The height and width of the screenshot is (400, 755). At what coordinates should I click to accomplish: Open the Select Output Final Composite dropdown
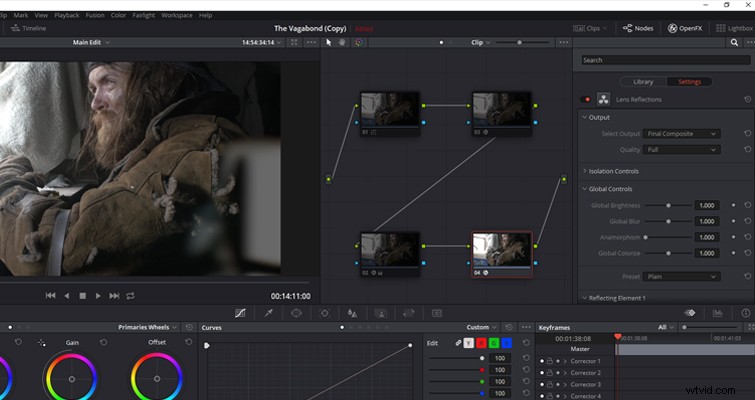click(681, 134)
